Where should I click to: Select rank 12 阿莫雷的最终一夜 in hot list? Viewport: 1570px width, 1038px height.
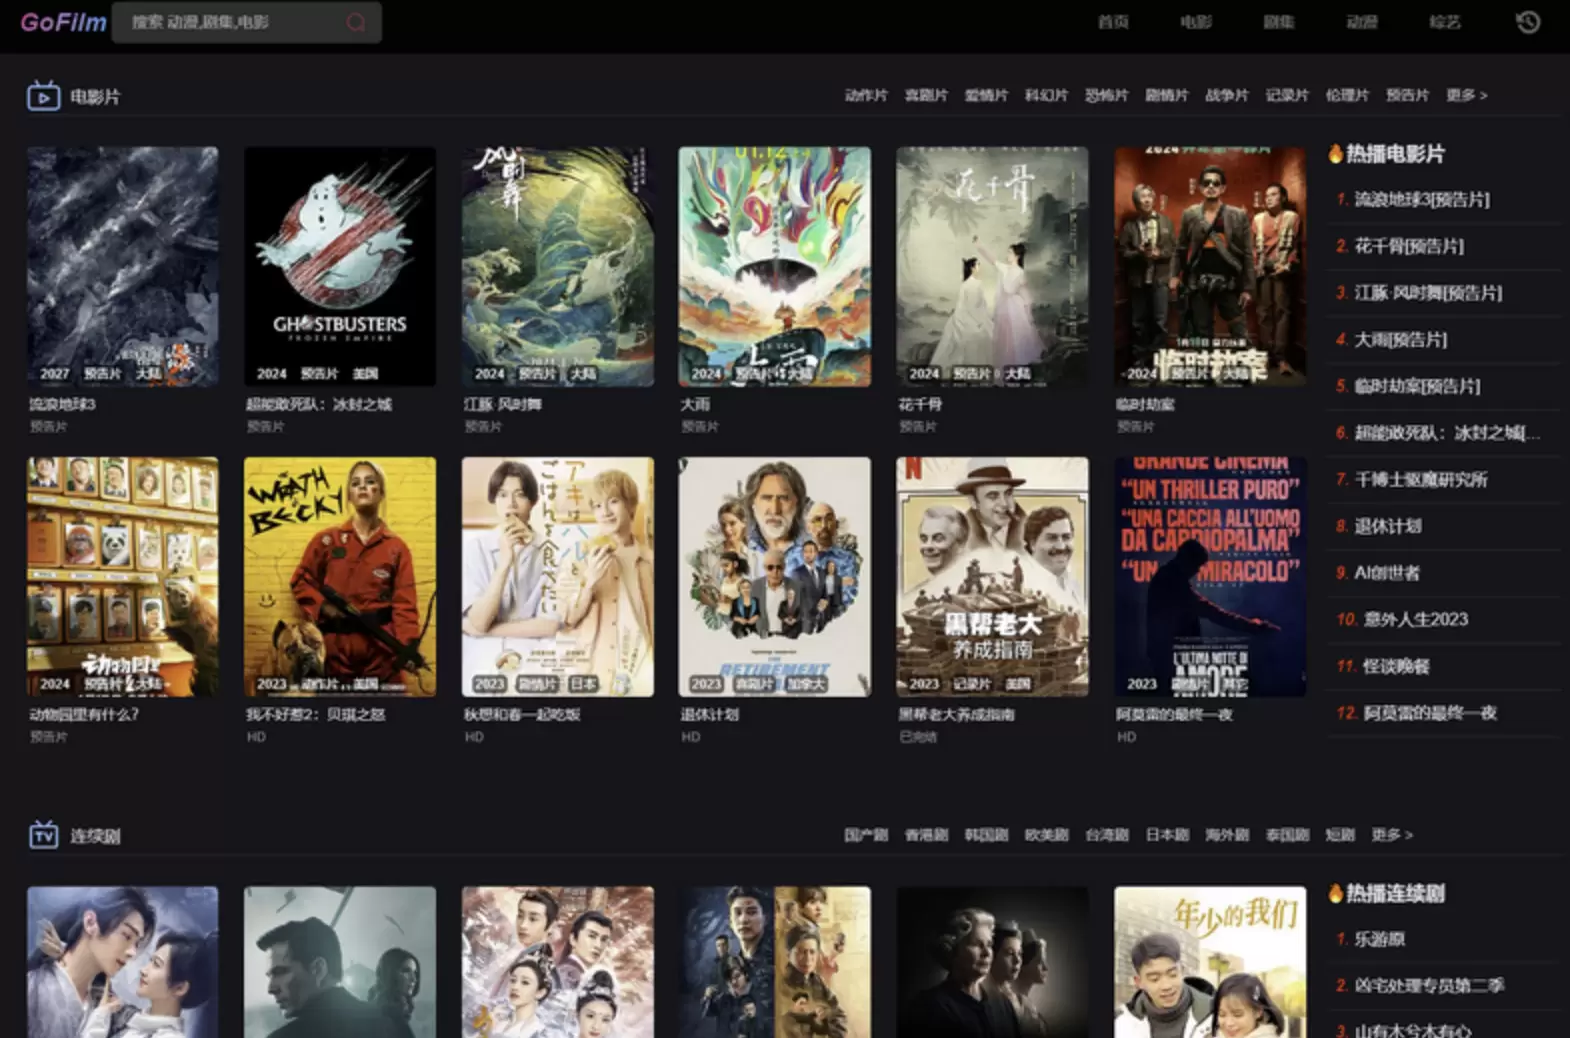(1430, 713)
